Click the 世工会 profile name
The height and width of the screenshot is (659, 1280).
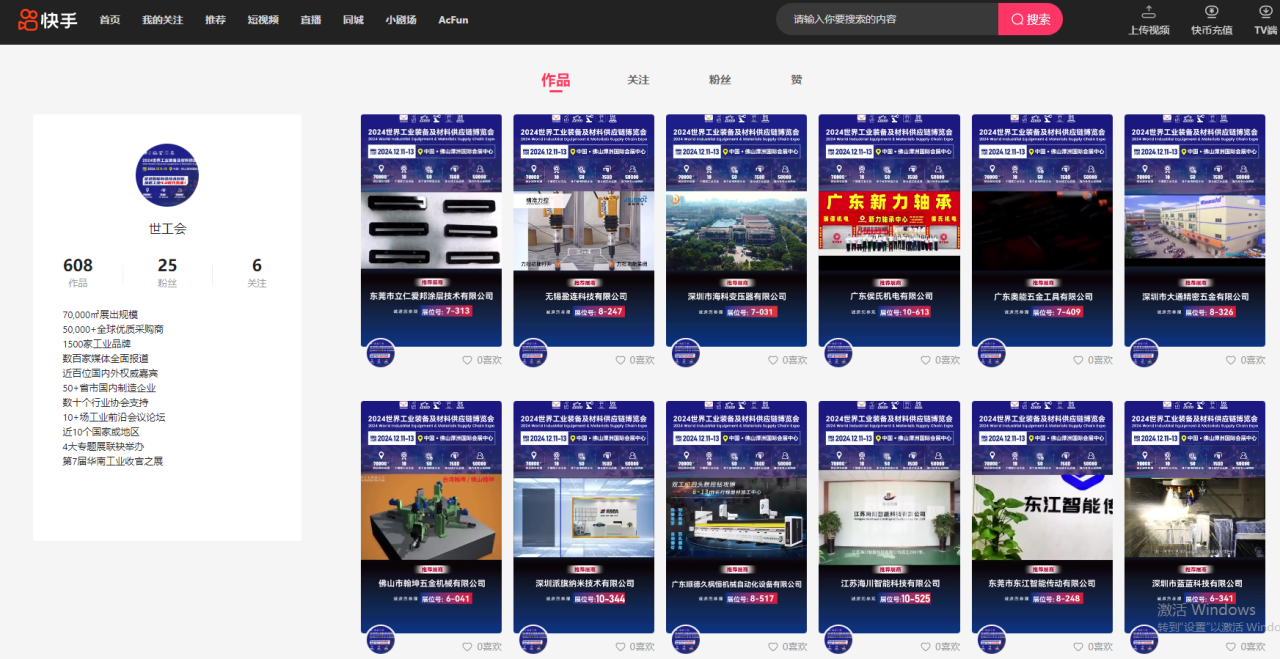click(167, 229)
